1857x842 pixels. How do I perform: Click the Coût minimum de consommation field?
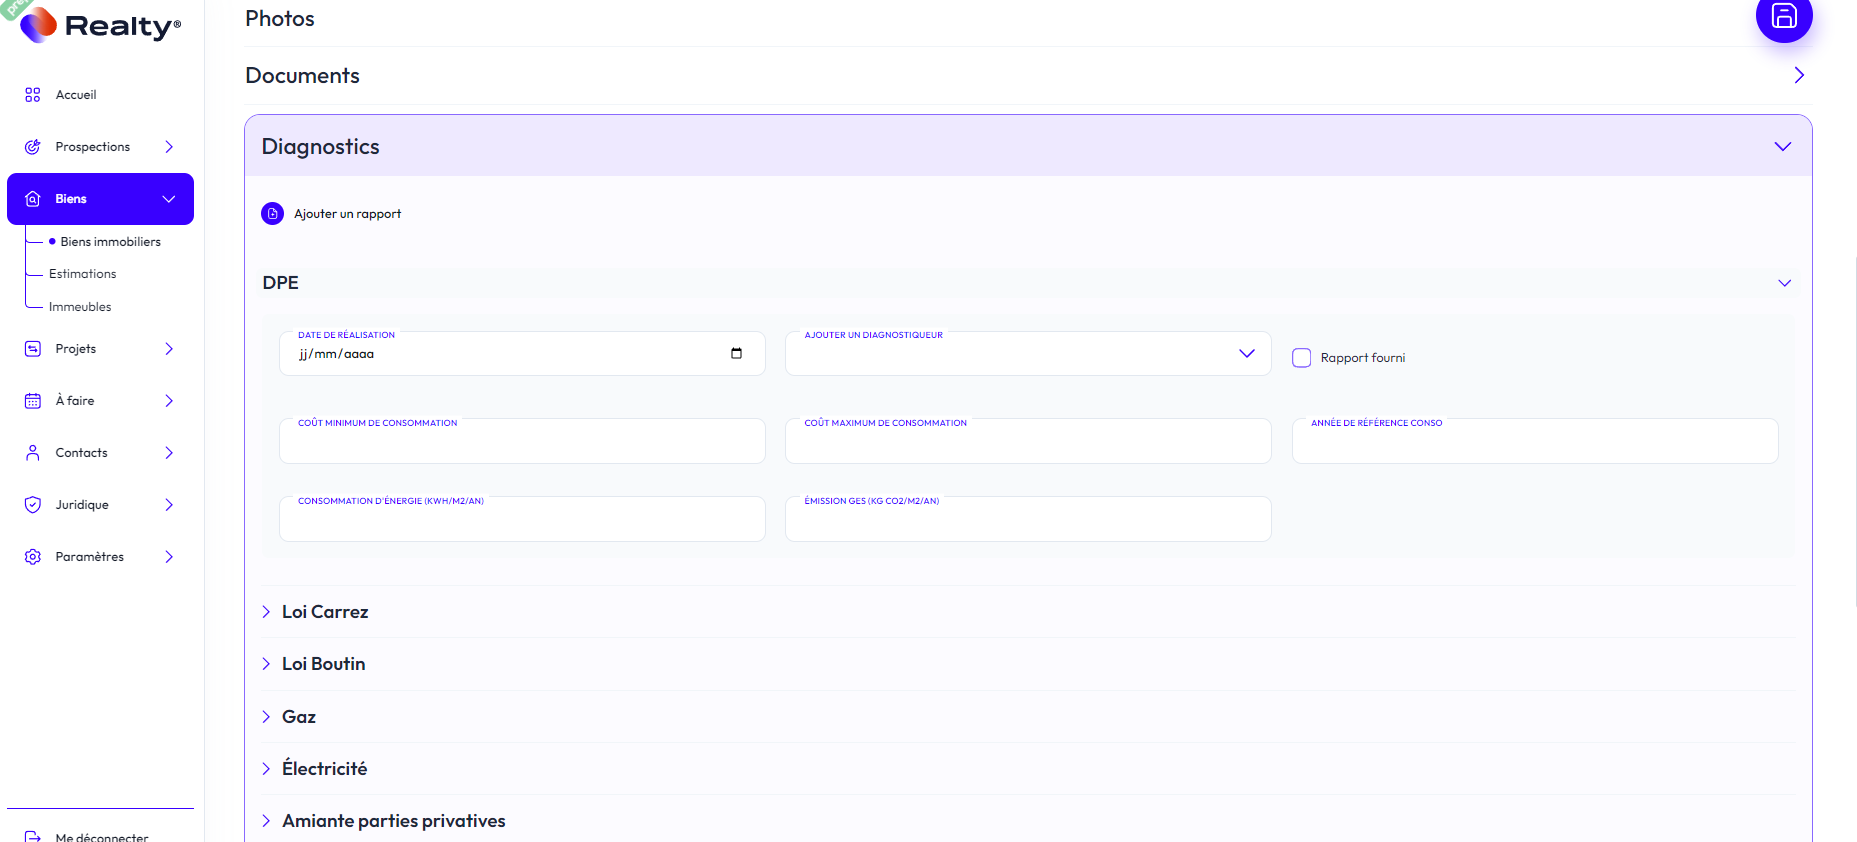(x=522, y=444)
